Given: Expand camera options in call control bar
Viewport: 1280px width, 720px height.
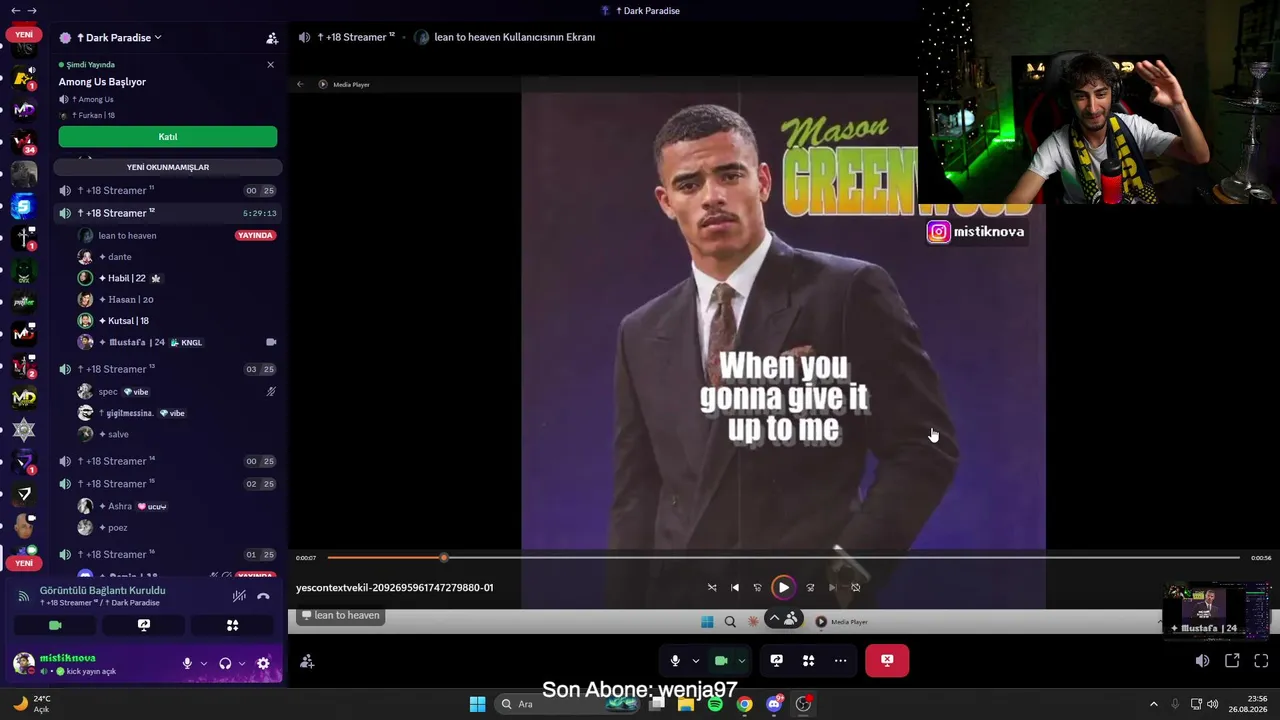Looking at the screenshot, I should pyautogui.click(x=741, y=661).
